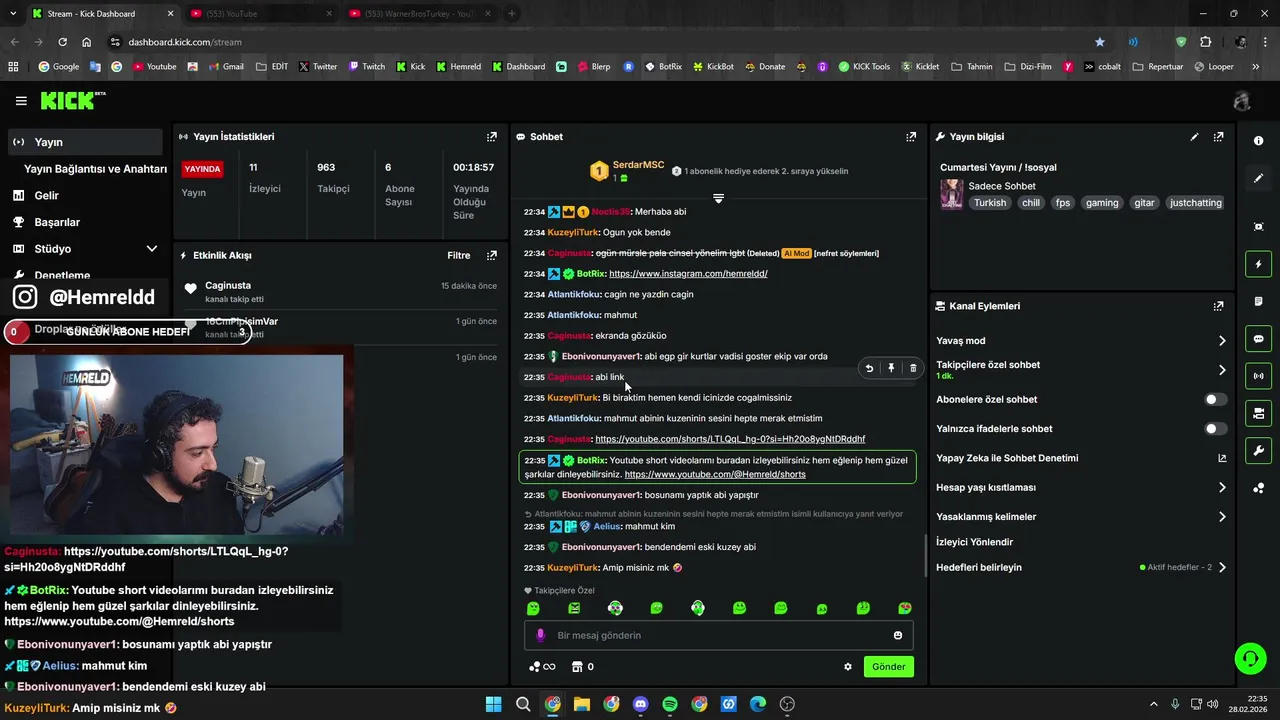This screenshot has height=720, width=1280.
Task: Open the emoji picker in message box
Action: tap(898, 635)
